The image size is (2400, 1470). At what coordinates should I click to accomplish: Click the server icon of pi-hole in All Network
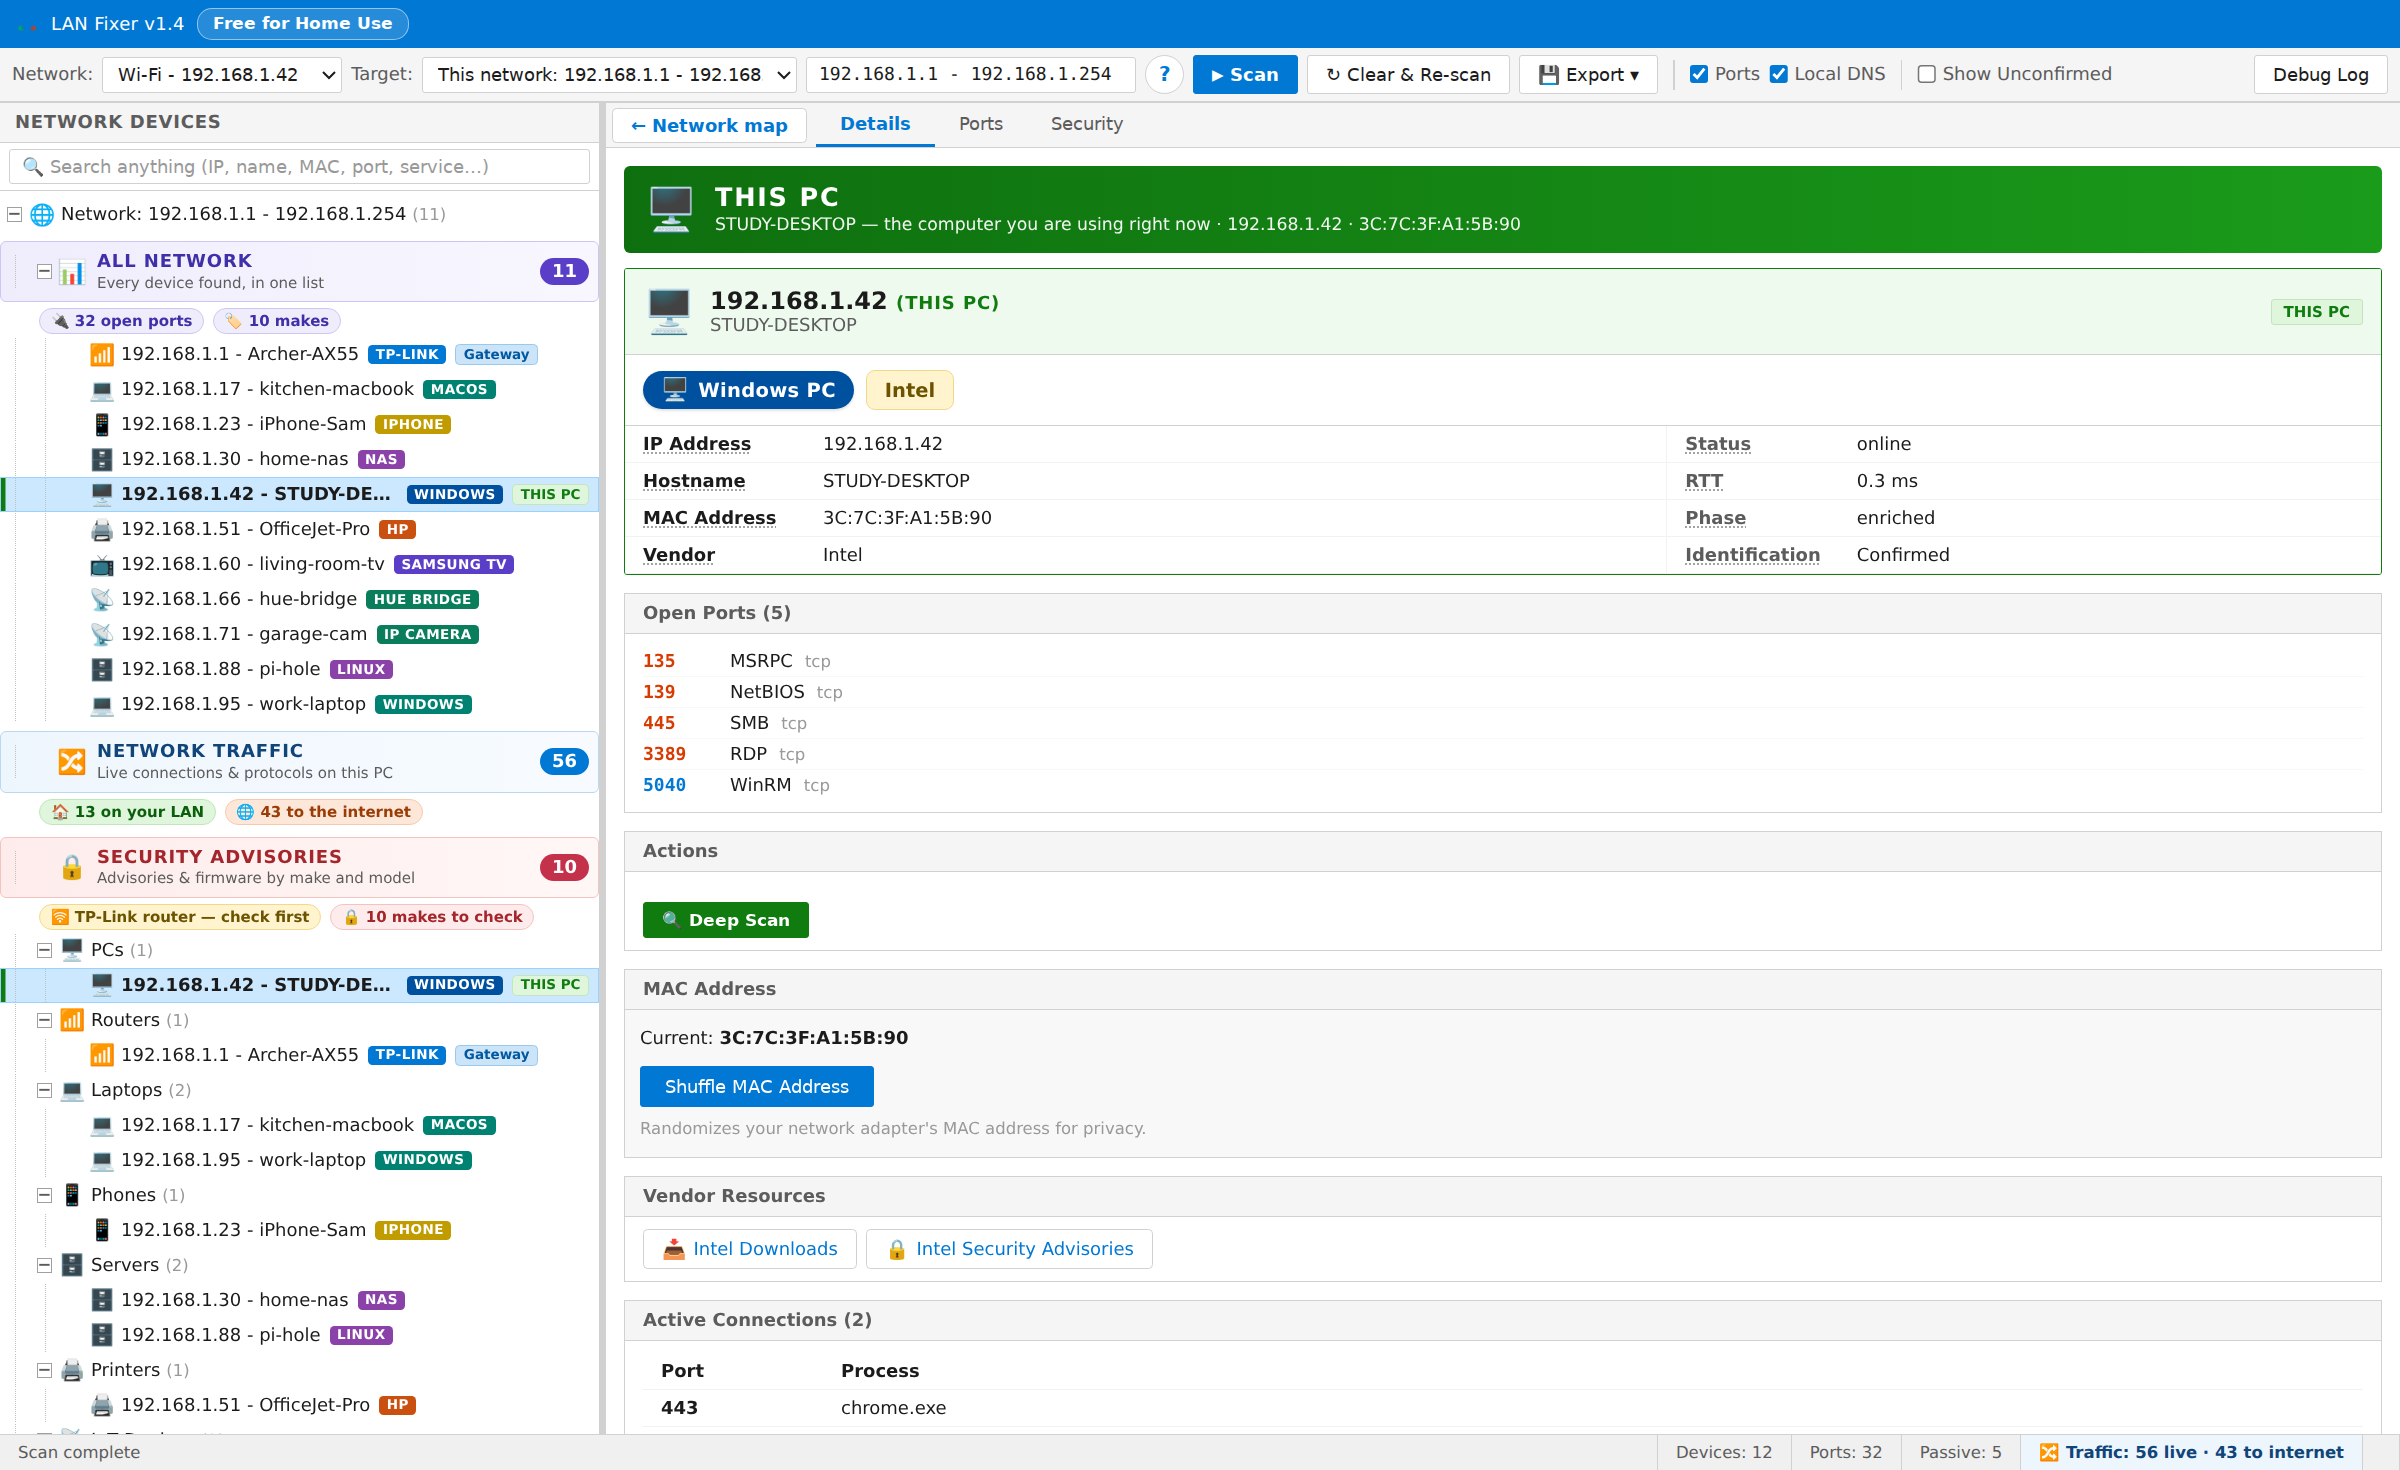(x=102, y=670)
